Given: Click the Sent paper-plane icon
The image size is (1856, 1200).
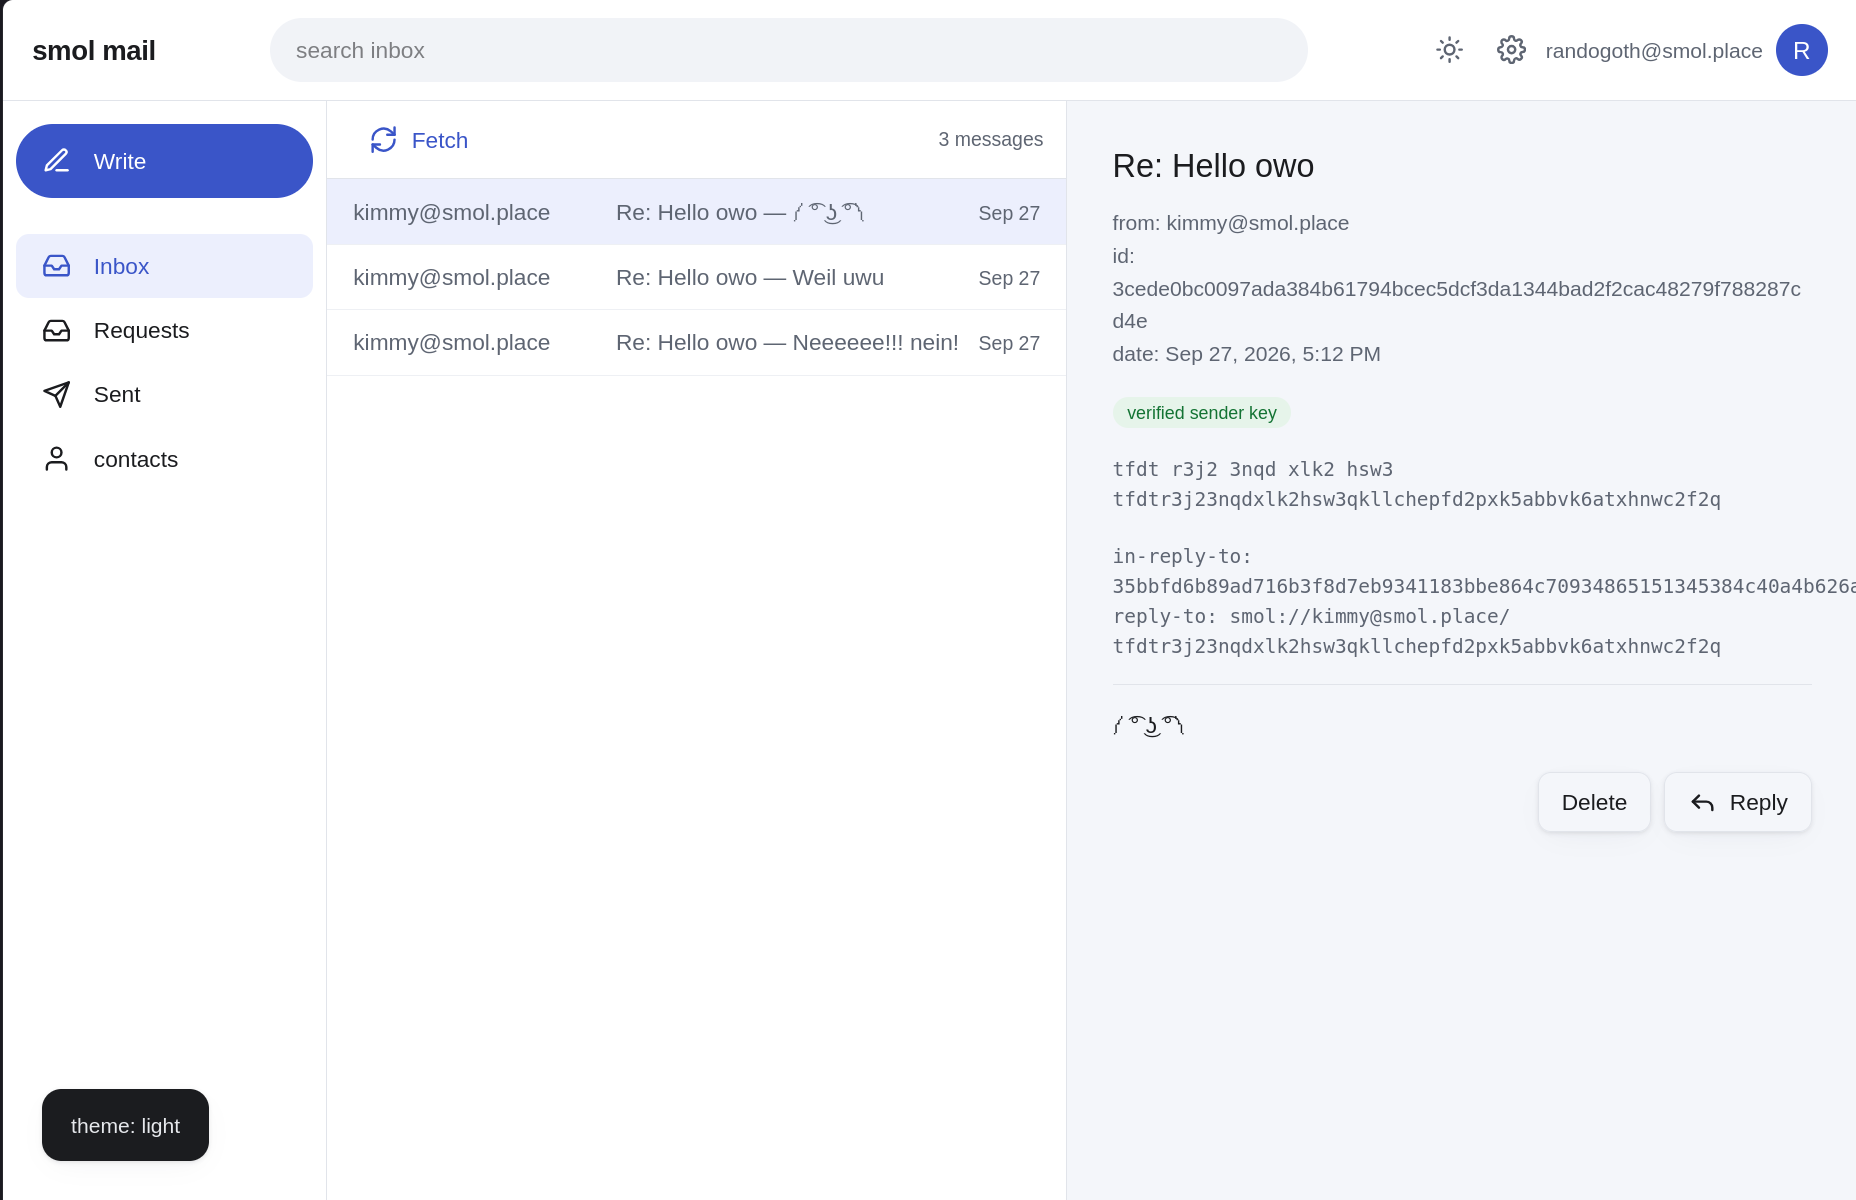Looking at the screenshot, I should [57, 394].
